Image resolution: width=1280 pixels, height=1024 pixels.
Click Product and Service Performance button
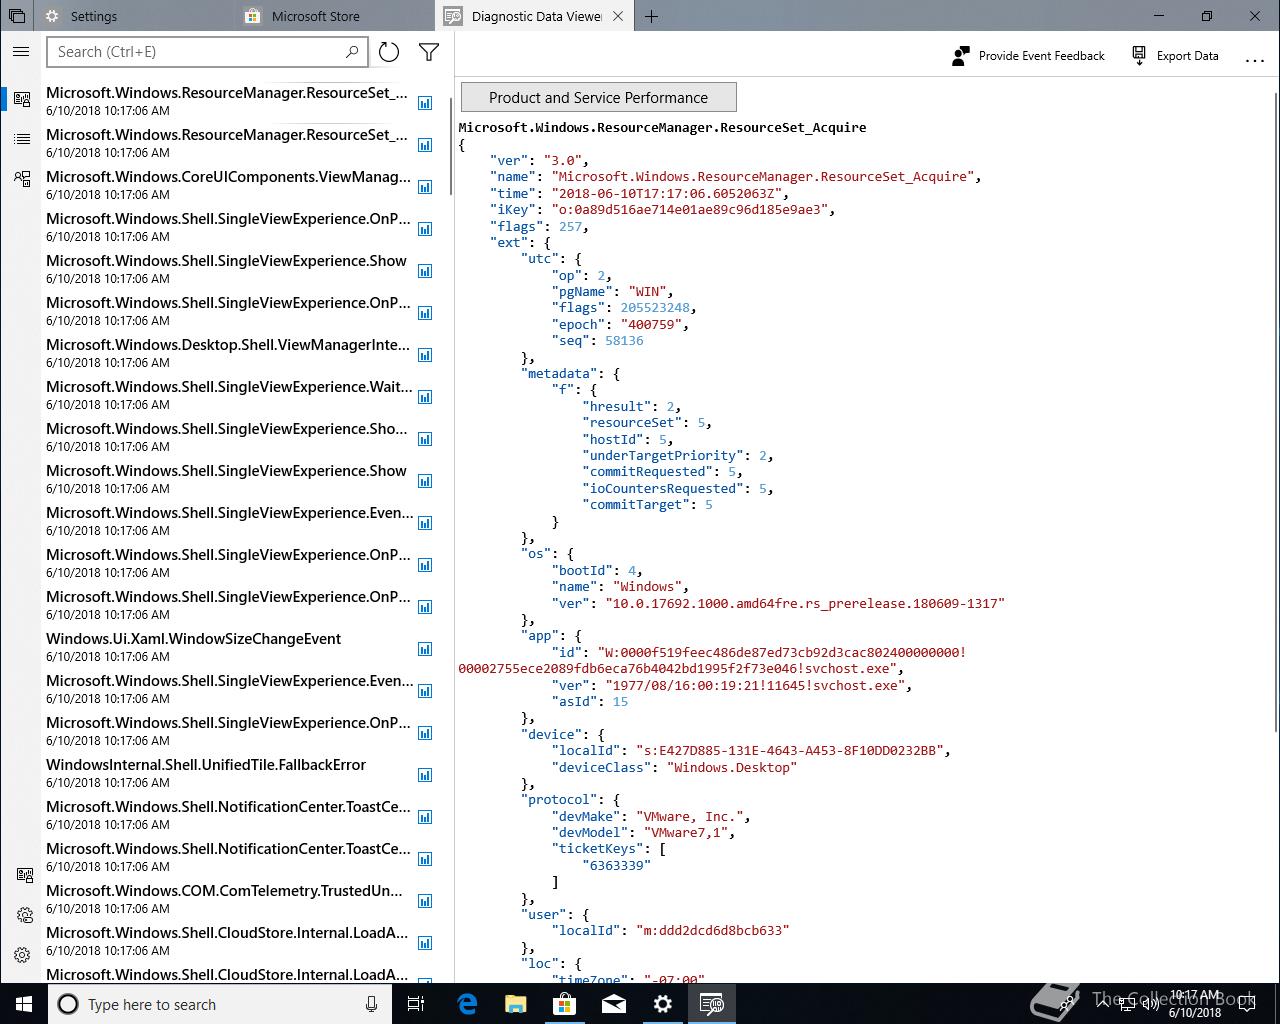point(598,97)
